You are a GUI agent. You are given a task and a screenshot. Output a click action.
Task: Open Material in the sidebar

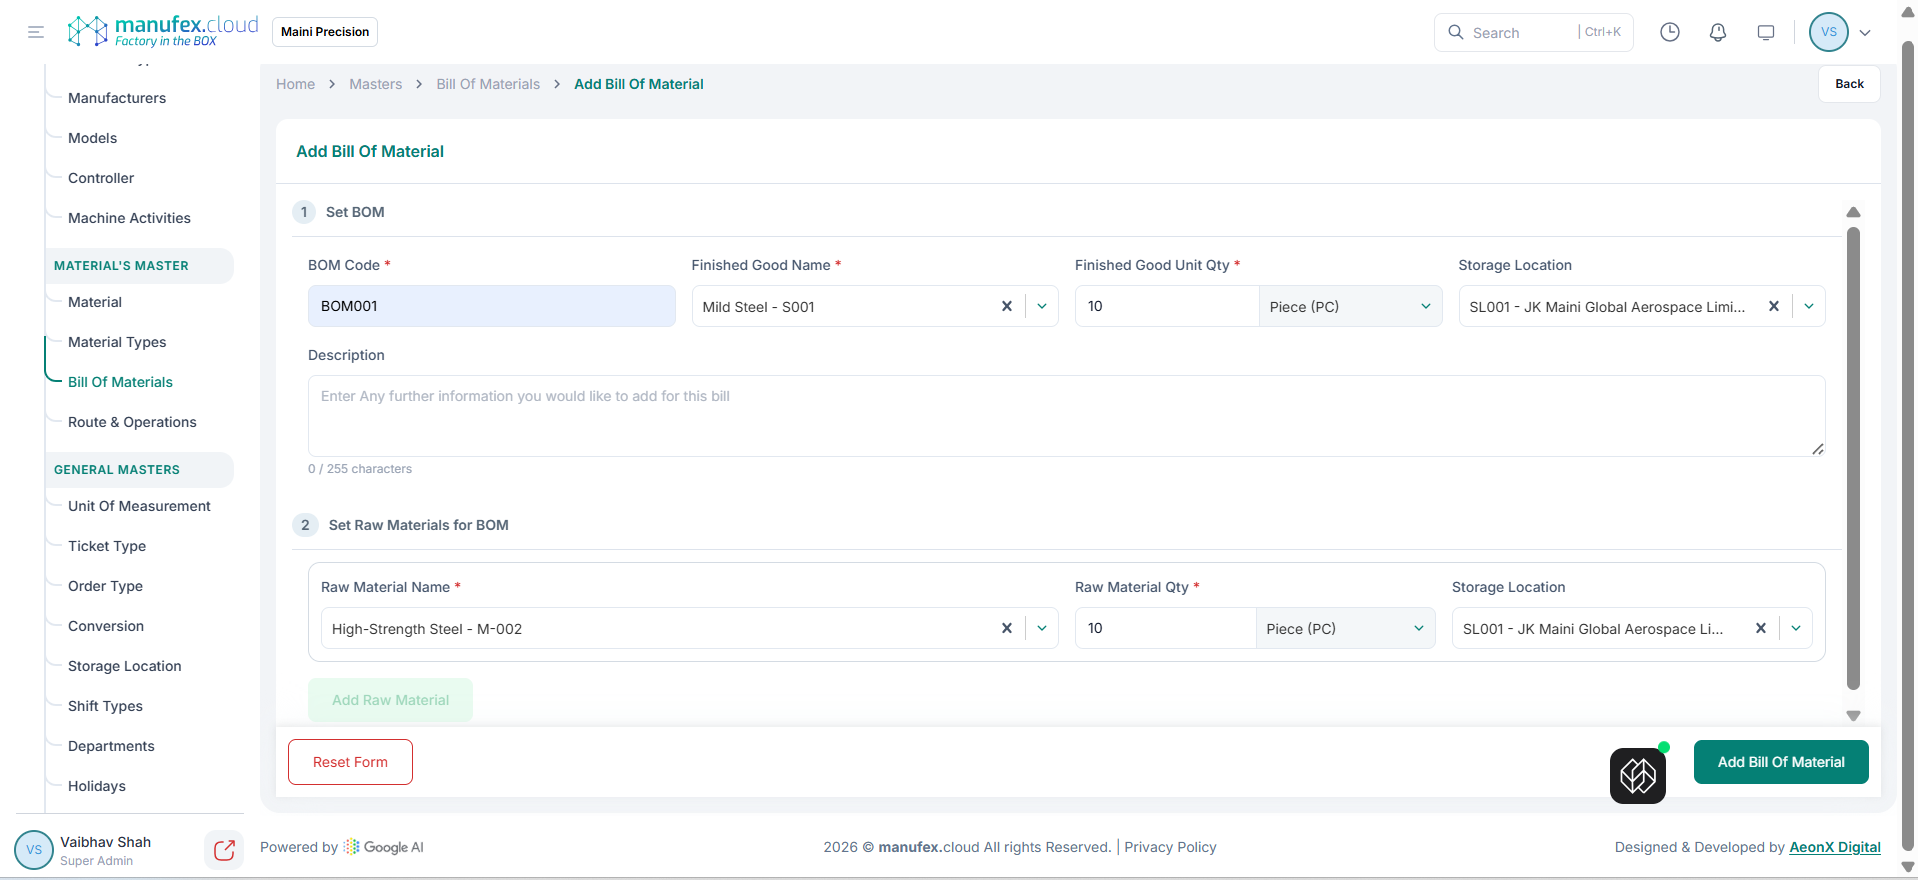(95, 302)
